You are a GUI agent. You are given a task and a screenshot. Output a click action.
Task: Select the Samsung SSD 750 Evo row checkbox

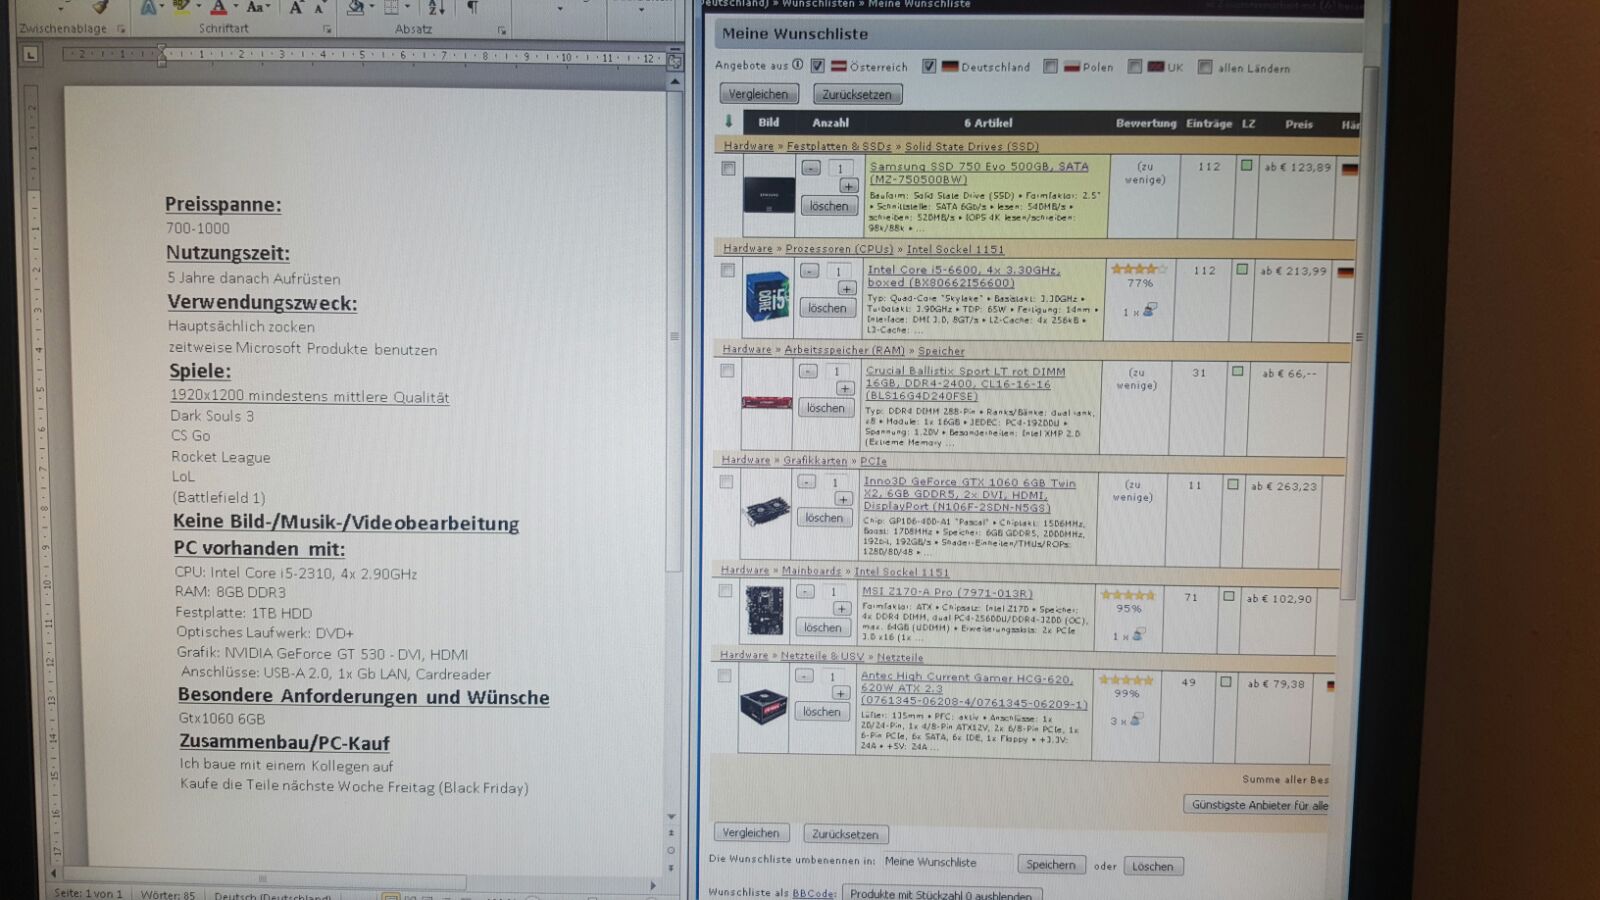point(728,169)
